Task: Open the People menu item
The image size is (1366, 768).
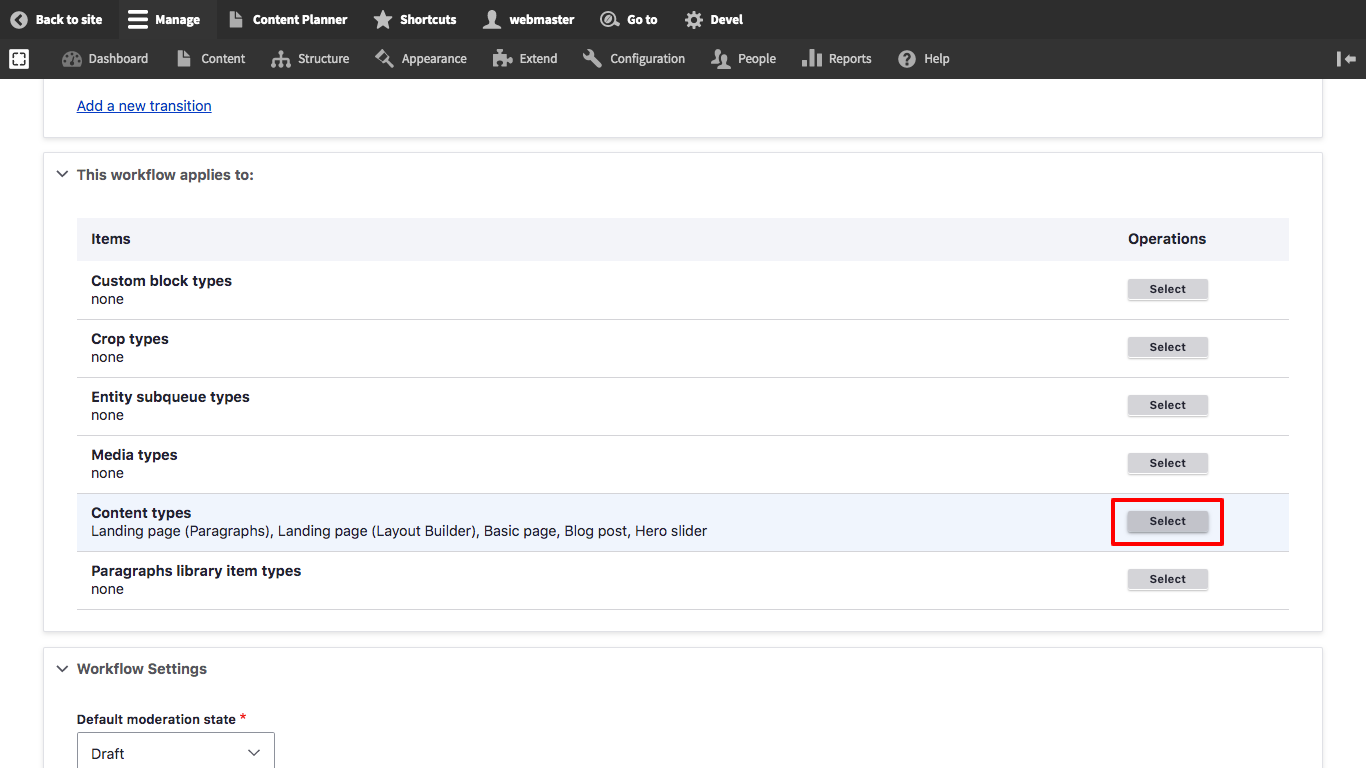Action: [743, 59]
